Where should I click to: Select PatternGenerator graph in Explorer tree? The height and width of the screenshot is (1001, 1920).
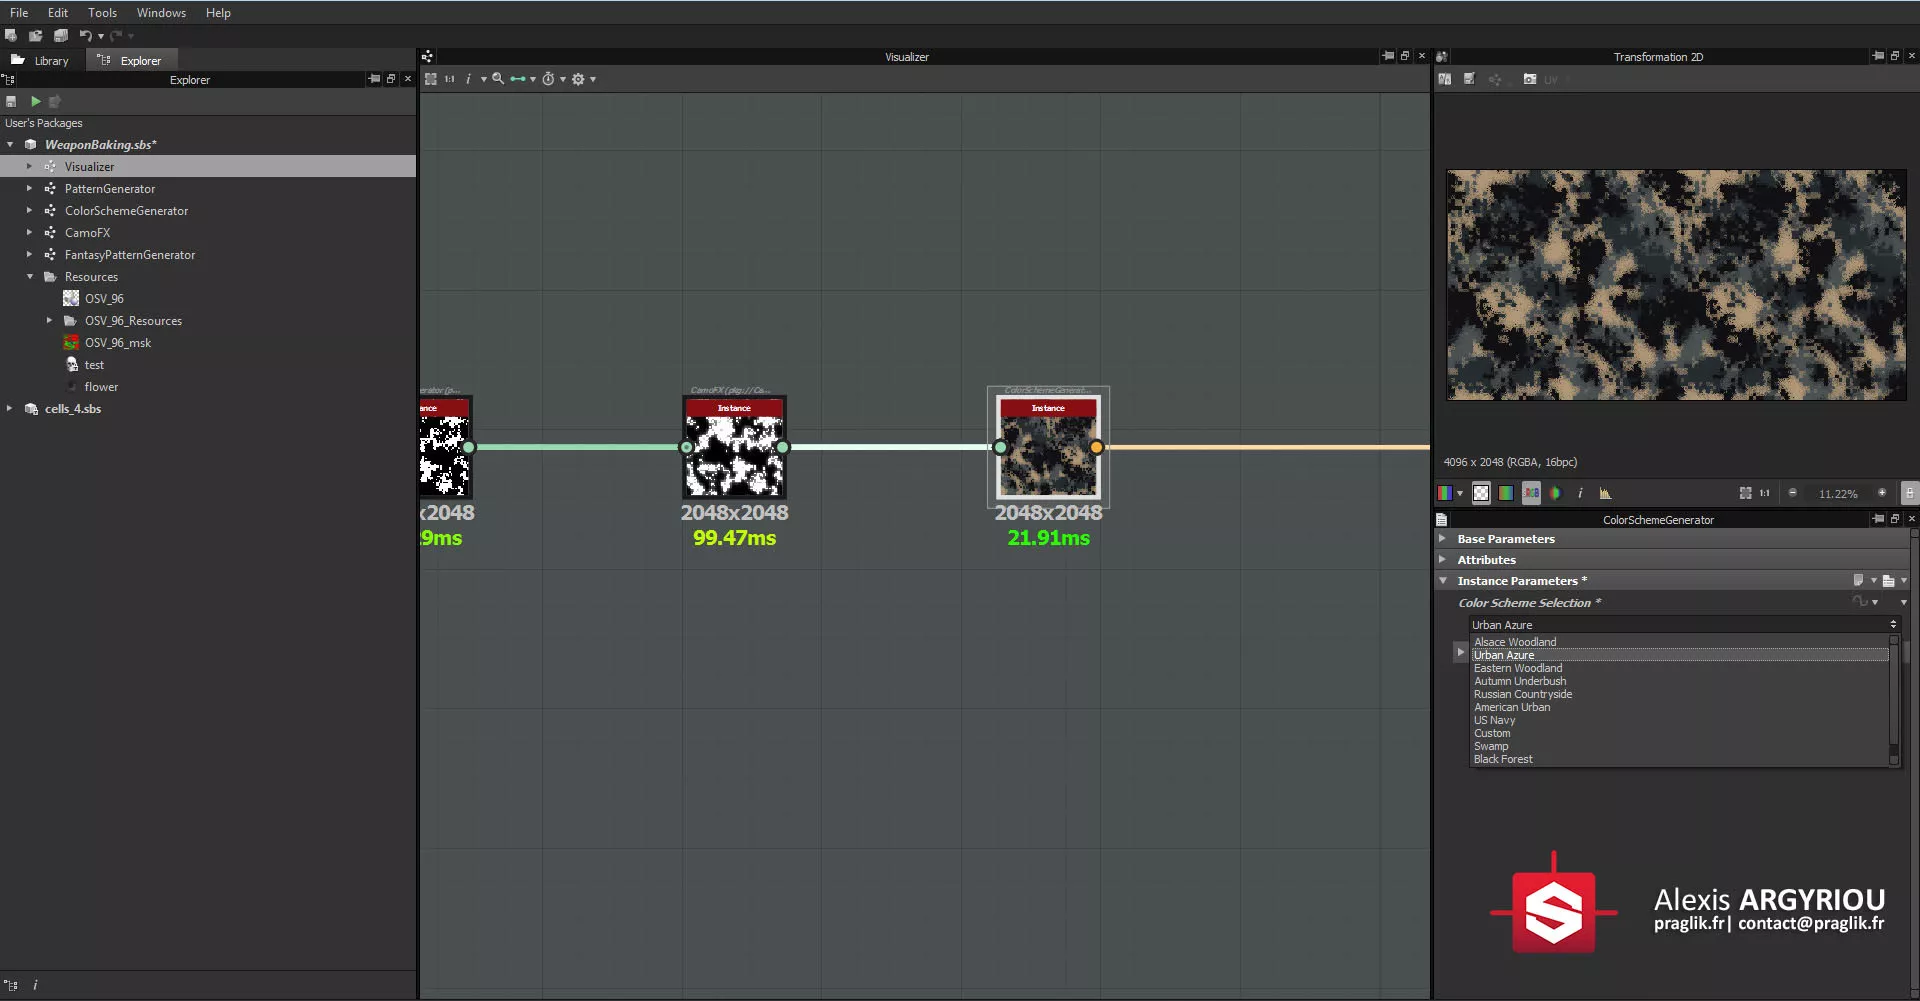pyautogui.click(x=110, y=189)
